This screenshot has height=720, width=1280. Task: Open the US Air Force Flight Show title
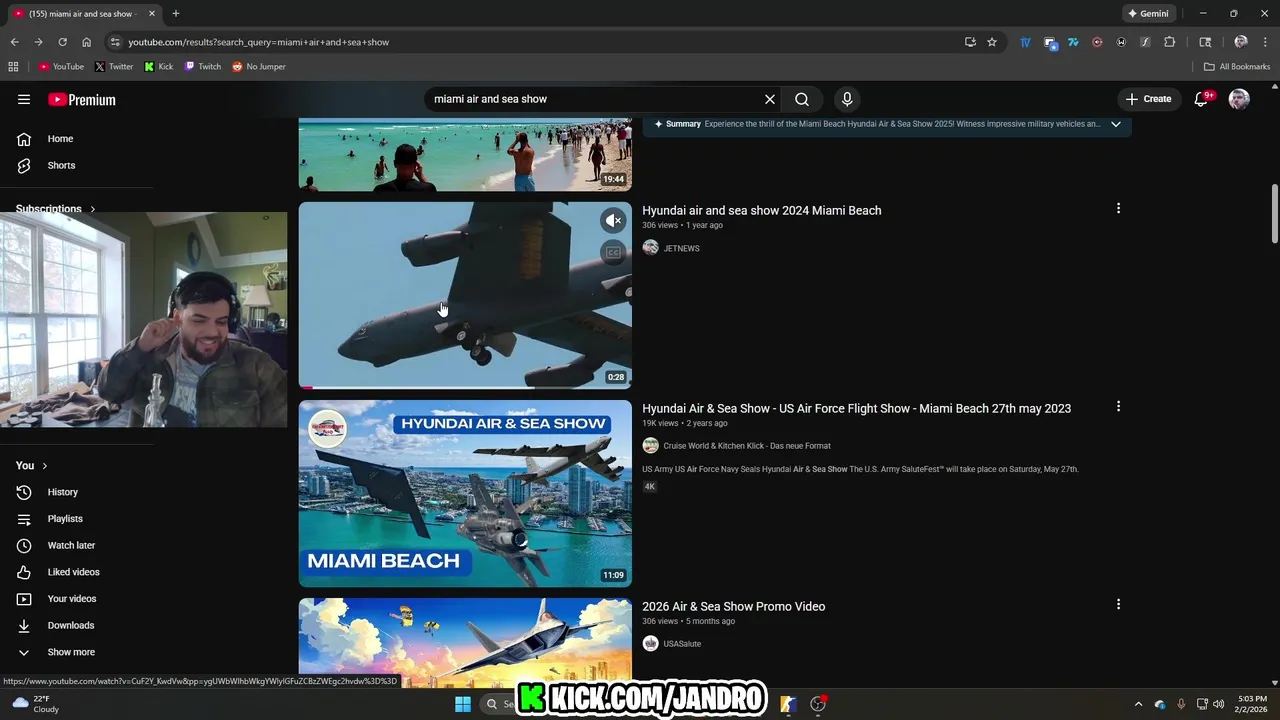click(x=856, y=409)
